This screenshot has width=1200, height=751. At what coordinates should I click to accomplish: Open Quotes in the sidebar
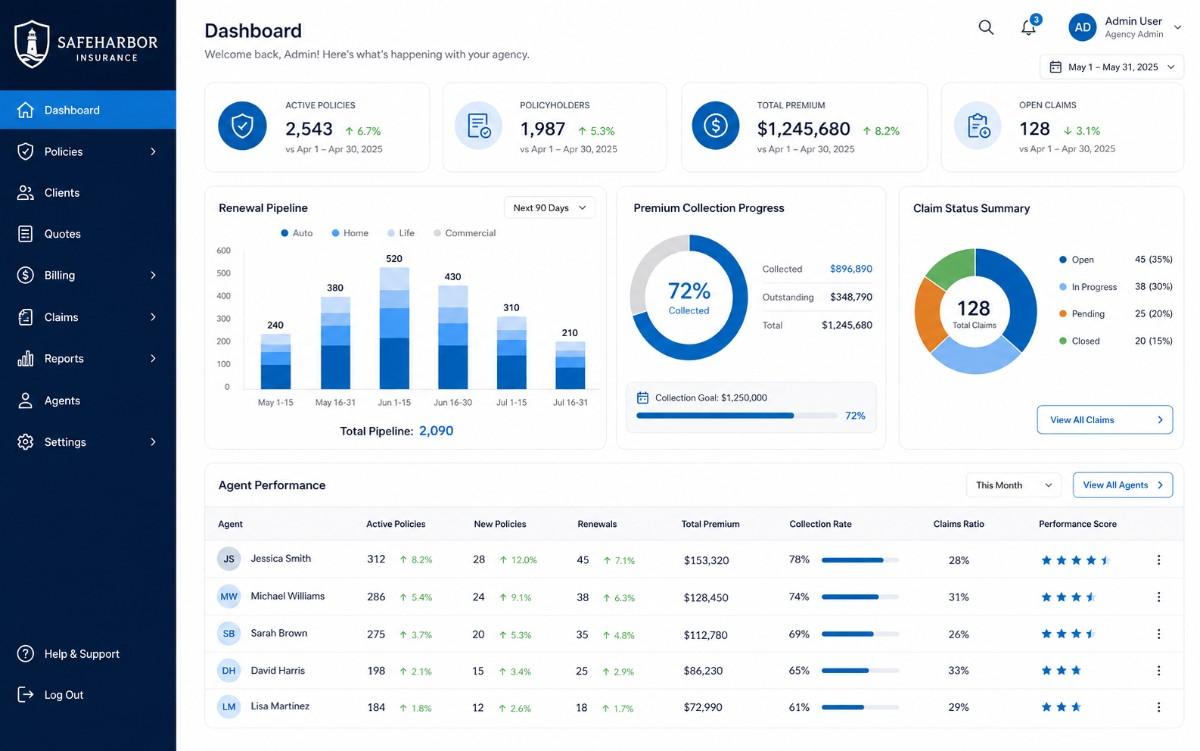click(88, 234)
